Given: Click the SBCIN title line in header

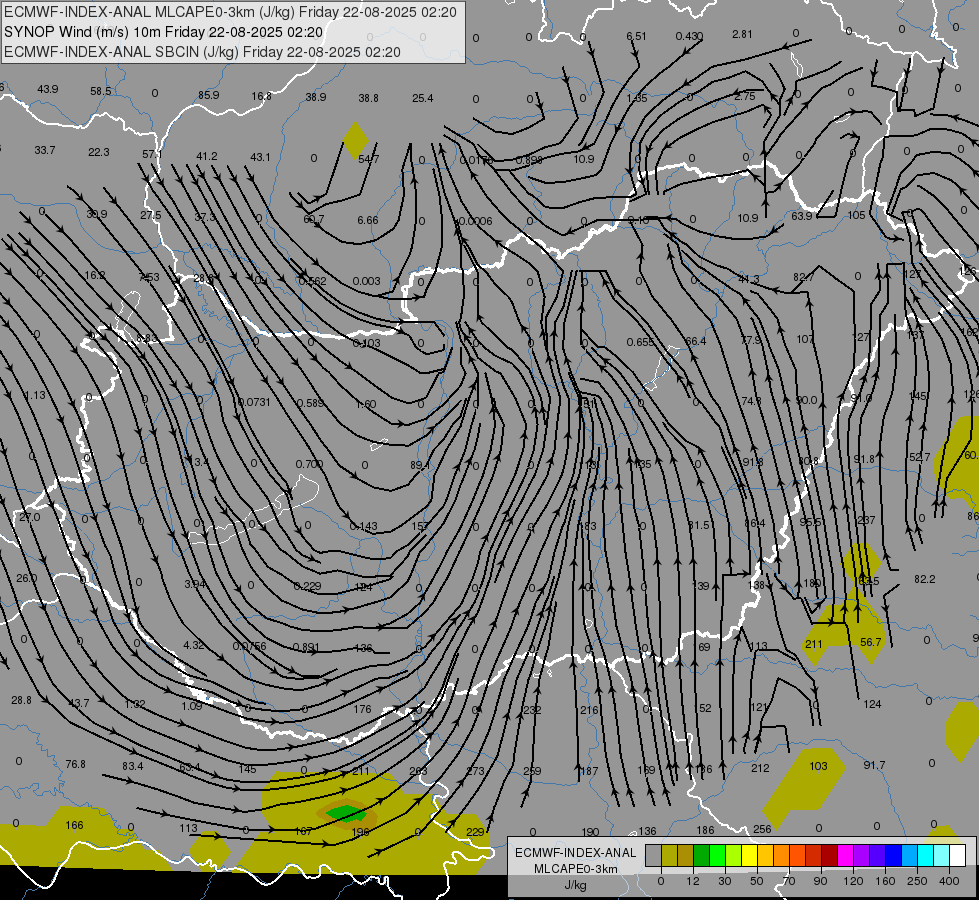Looking at the screenshot, I should (202, 52).
